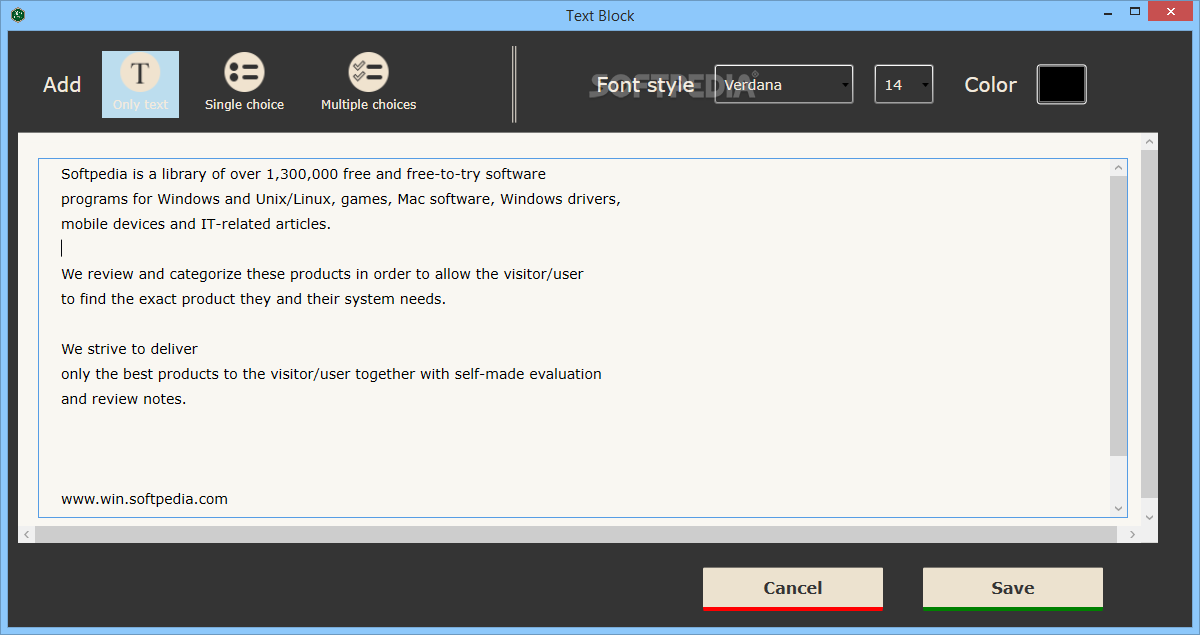Viewport: 1200px width, 635px height.
Task: Click the app icon in title bar
Action: [x=17, y=15]
